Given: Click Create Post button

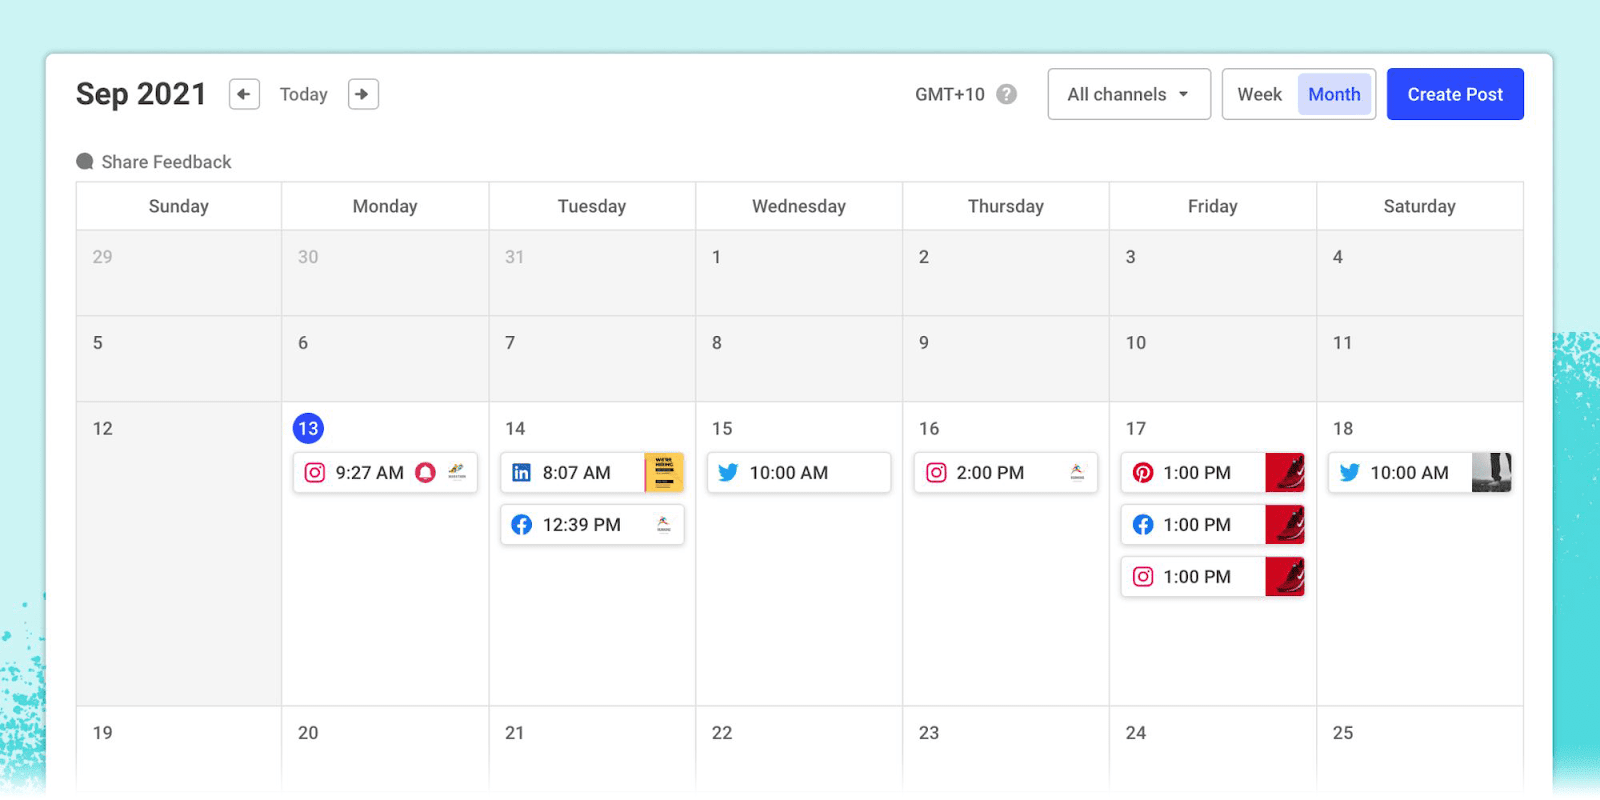Looking at the screenshot, I should tap(1455, 94).
